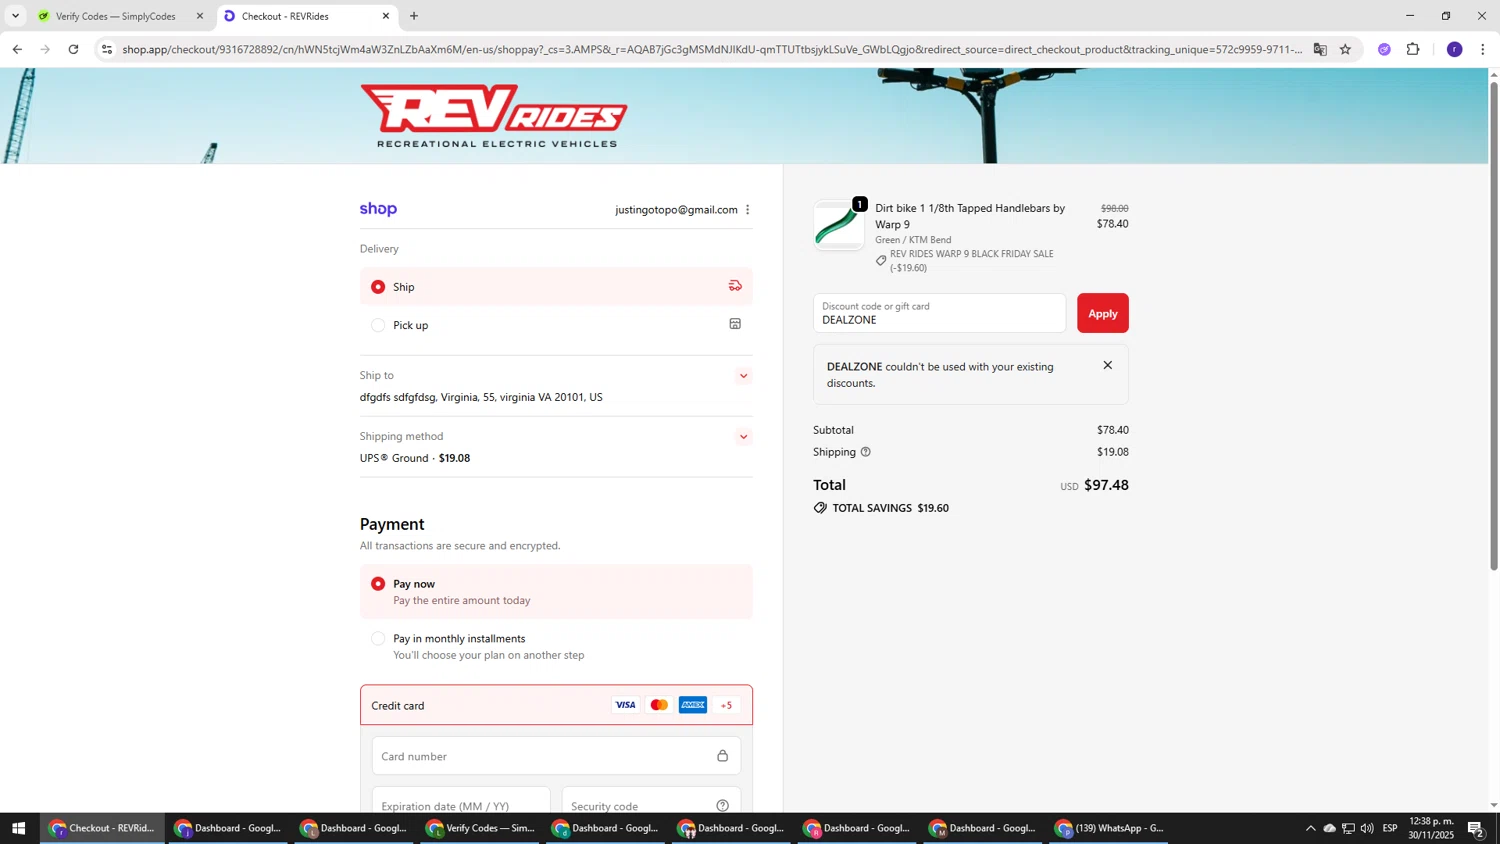The image size is (1500, 844).
Task: View site information icon in address bar
Action: (107, 49)
